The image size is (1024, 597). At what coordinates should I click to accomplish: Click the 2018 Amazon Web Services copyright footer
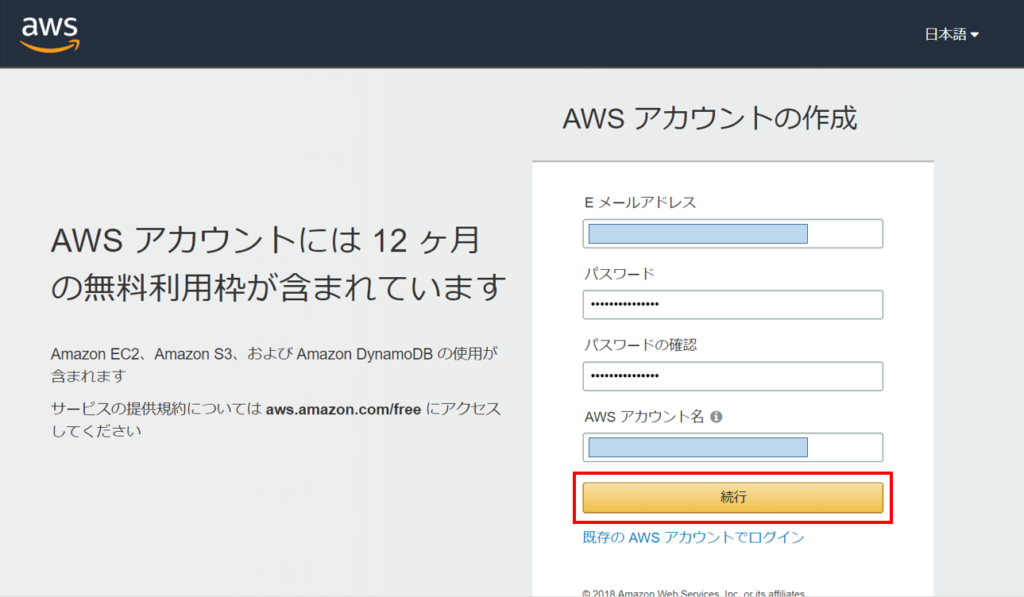point(693,592)
